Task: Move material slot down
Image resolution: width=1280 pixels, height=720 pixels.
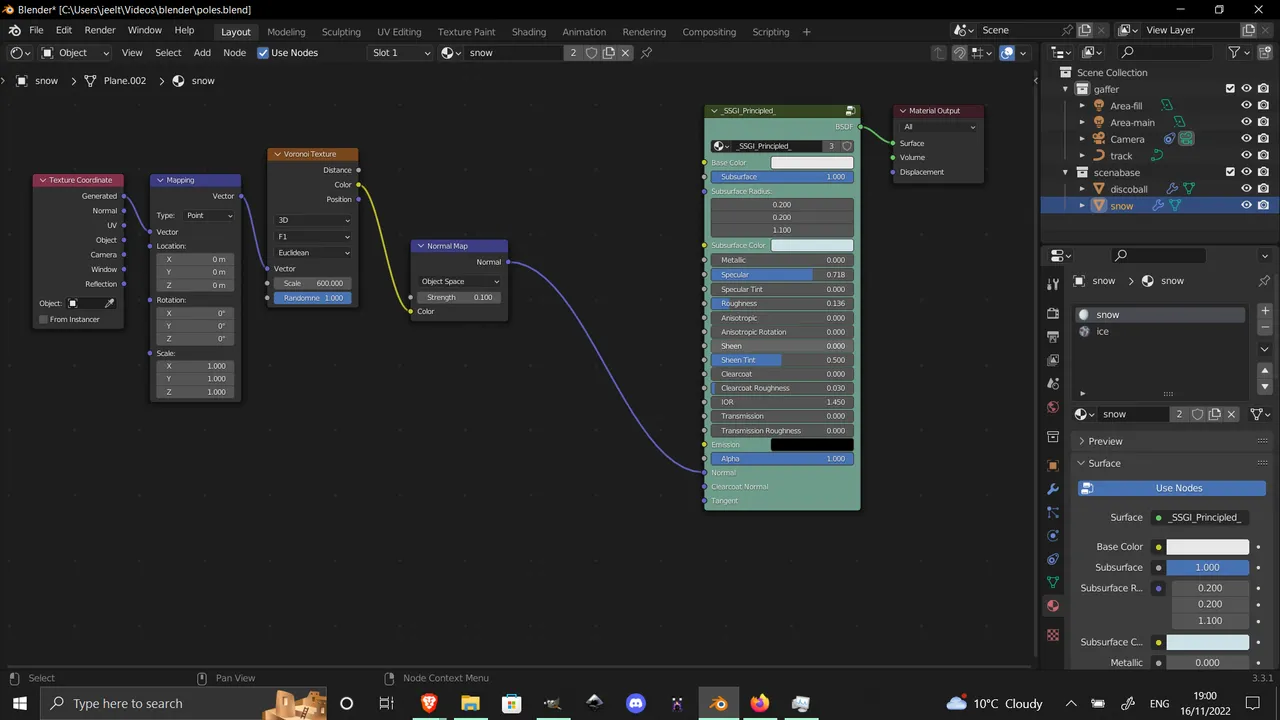Action: (x=1265, y=386)
